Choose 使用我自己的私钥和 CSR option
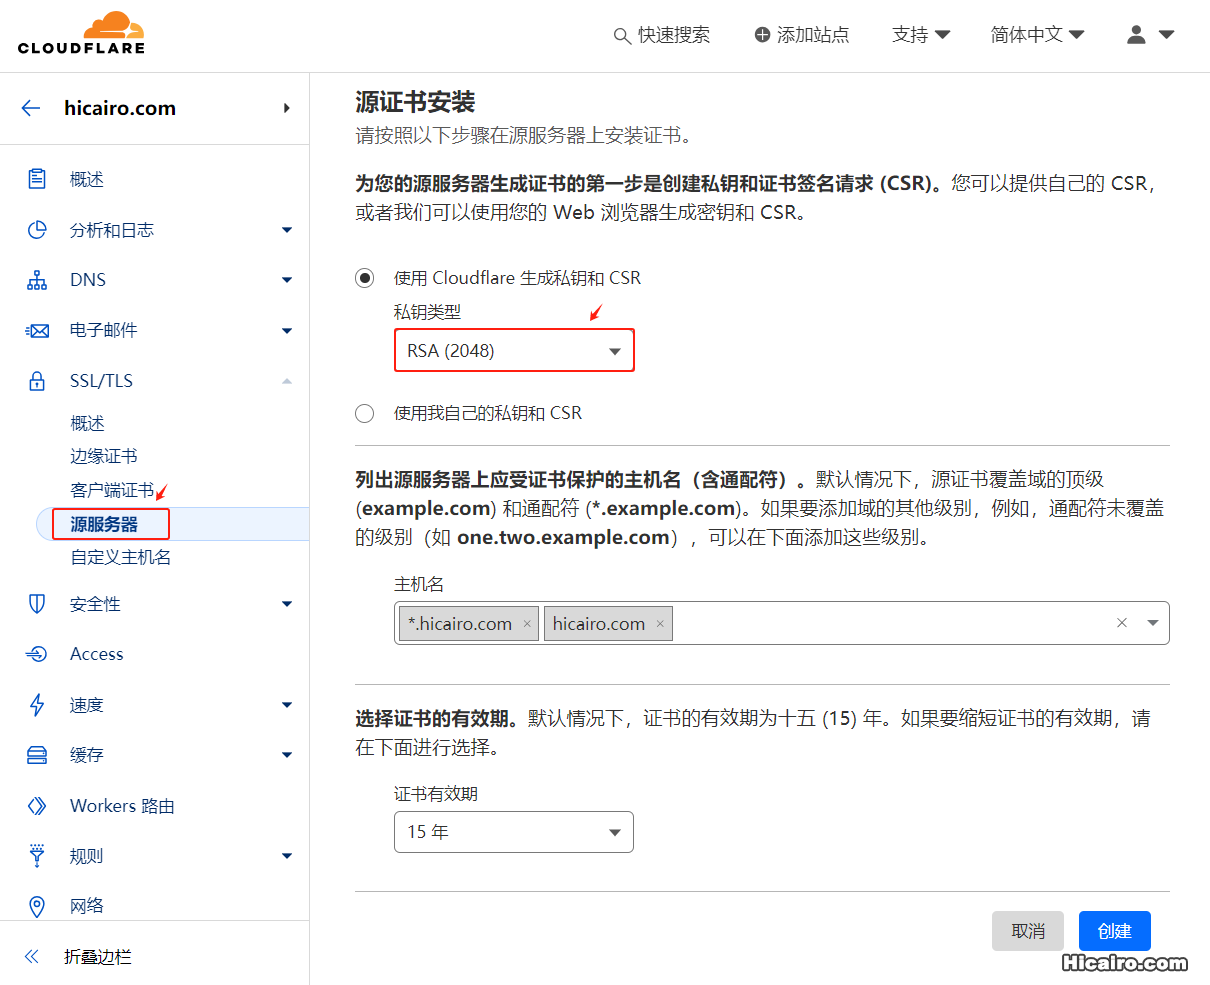 [x=364, y=413]
